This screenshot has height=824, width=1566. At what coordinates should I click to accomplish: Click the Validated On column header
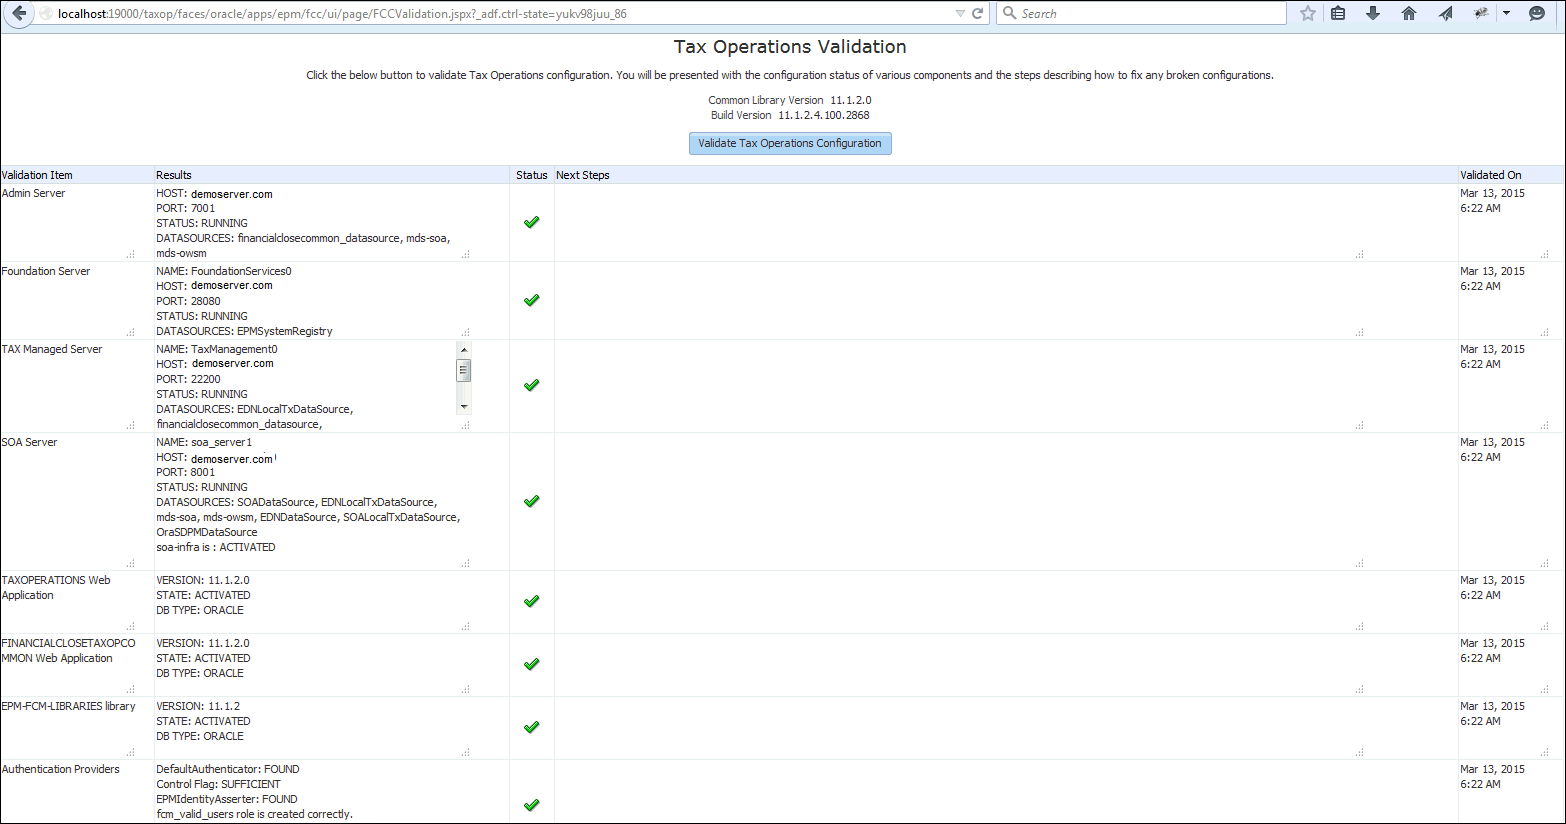coord(1491,175)
